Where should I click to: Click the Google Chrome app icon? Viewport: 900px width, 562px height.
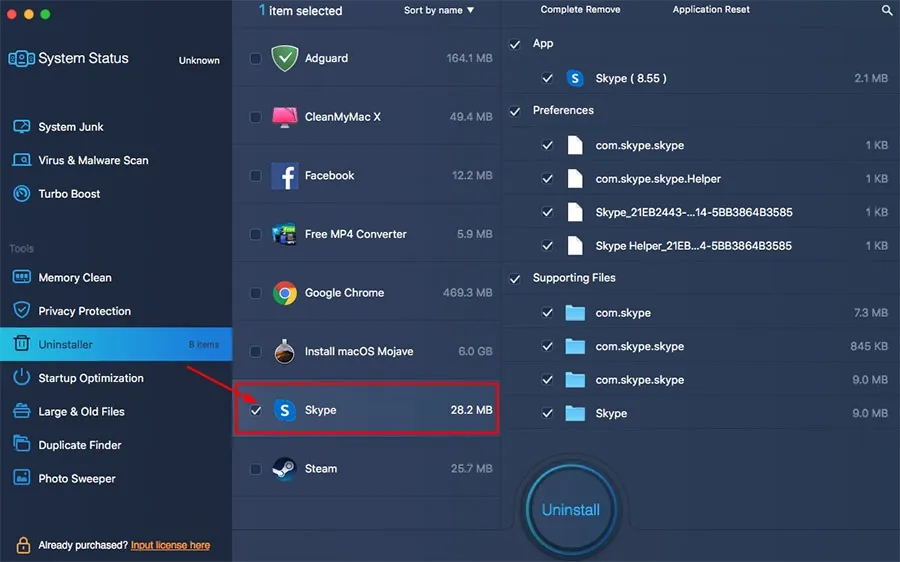(x=285, y=293)
